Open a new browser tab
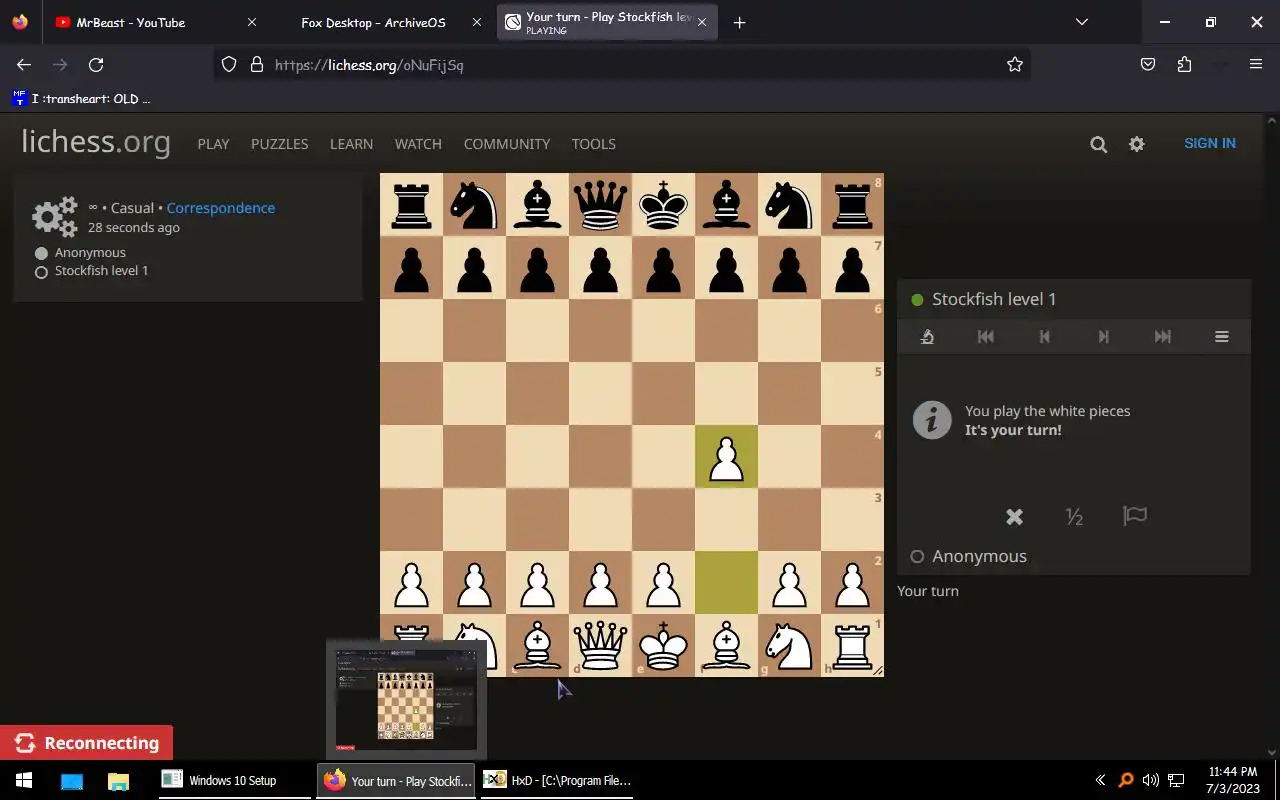This screenshot has width=1280, height=800. [x=739, y=22]
